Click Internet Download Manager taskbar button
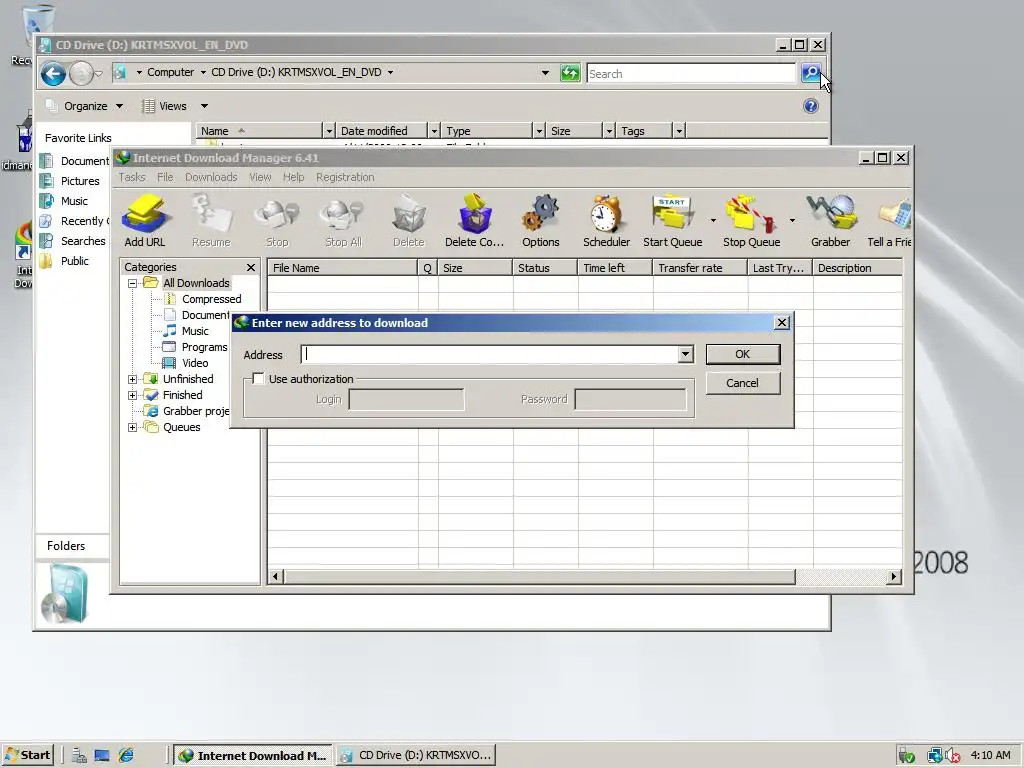 point(253,755)
